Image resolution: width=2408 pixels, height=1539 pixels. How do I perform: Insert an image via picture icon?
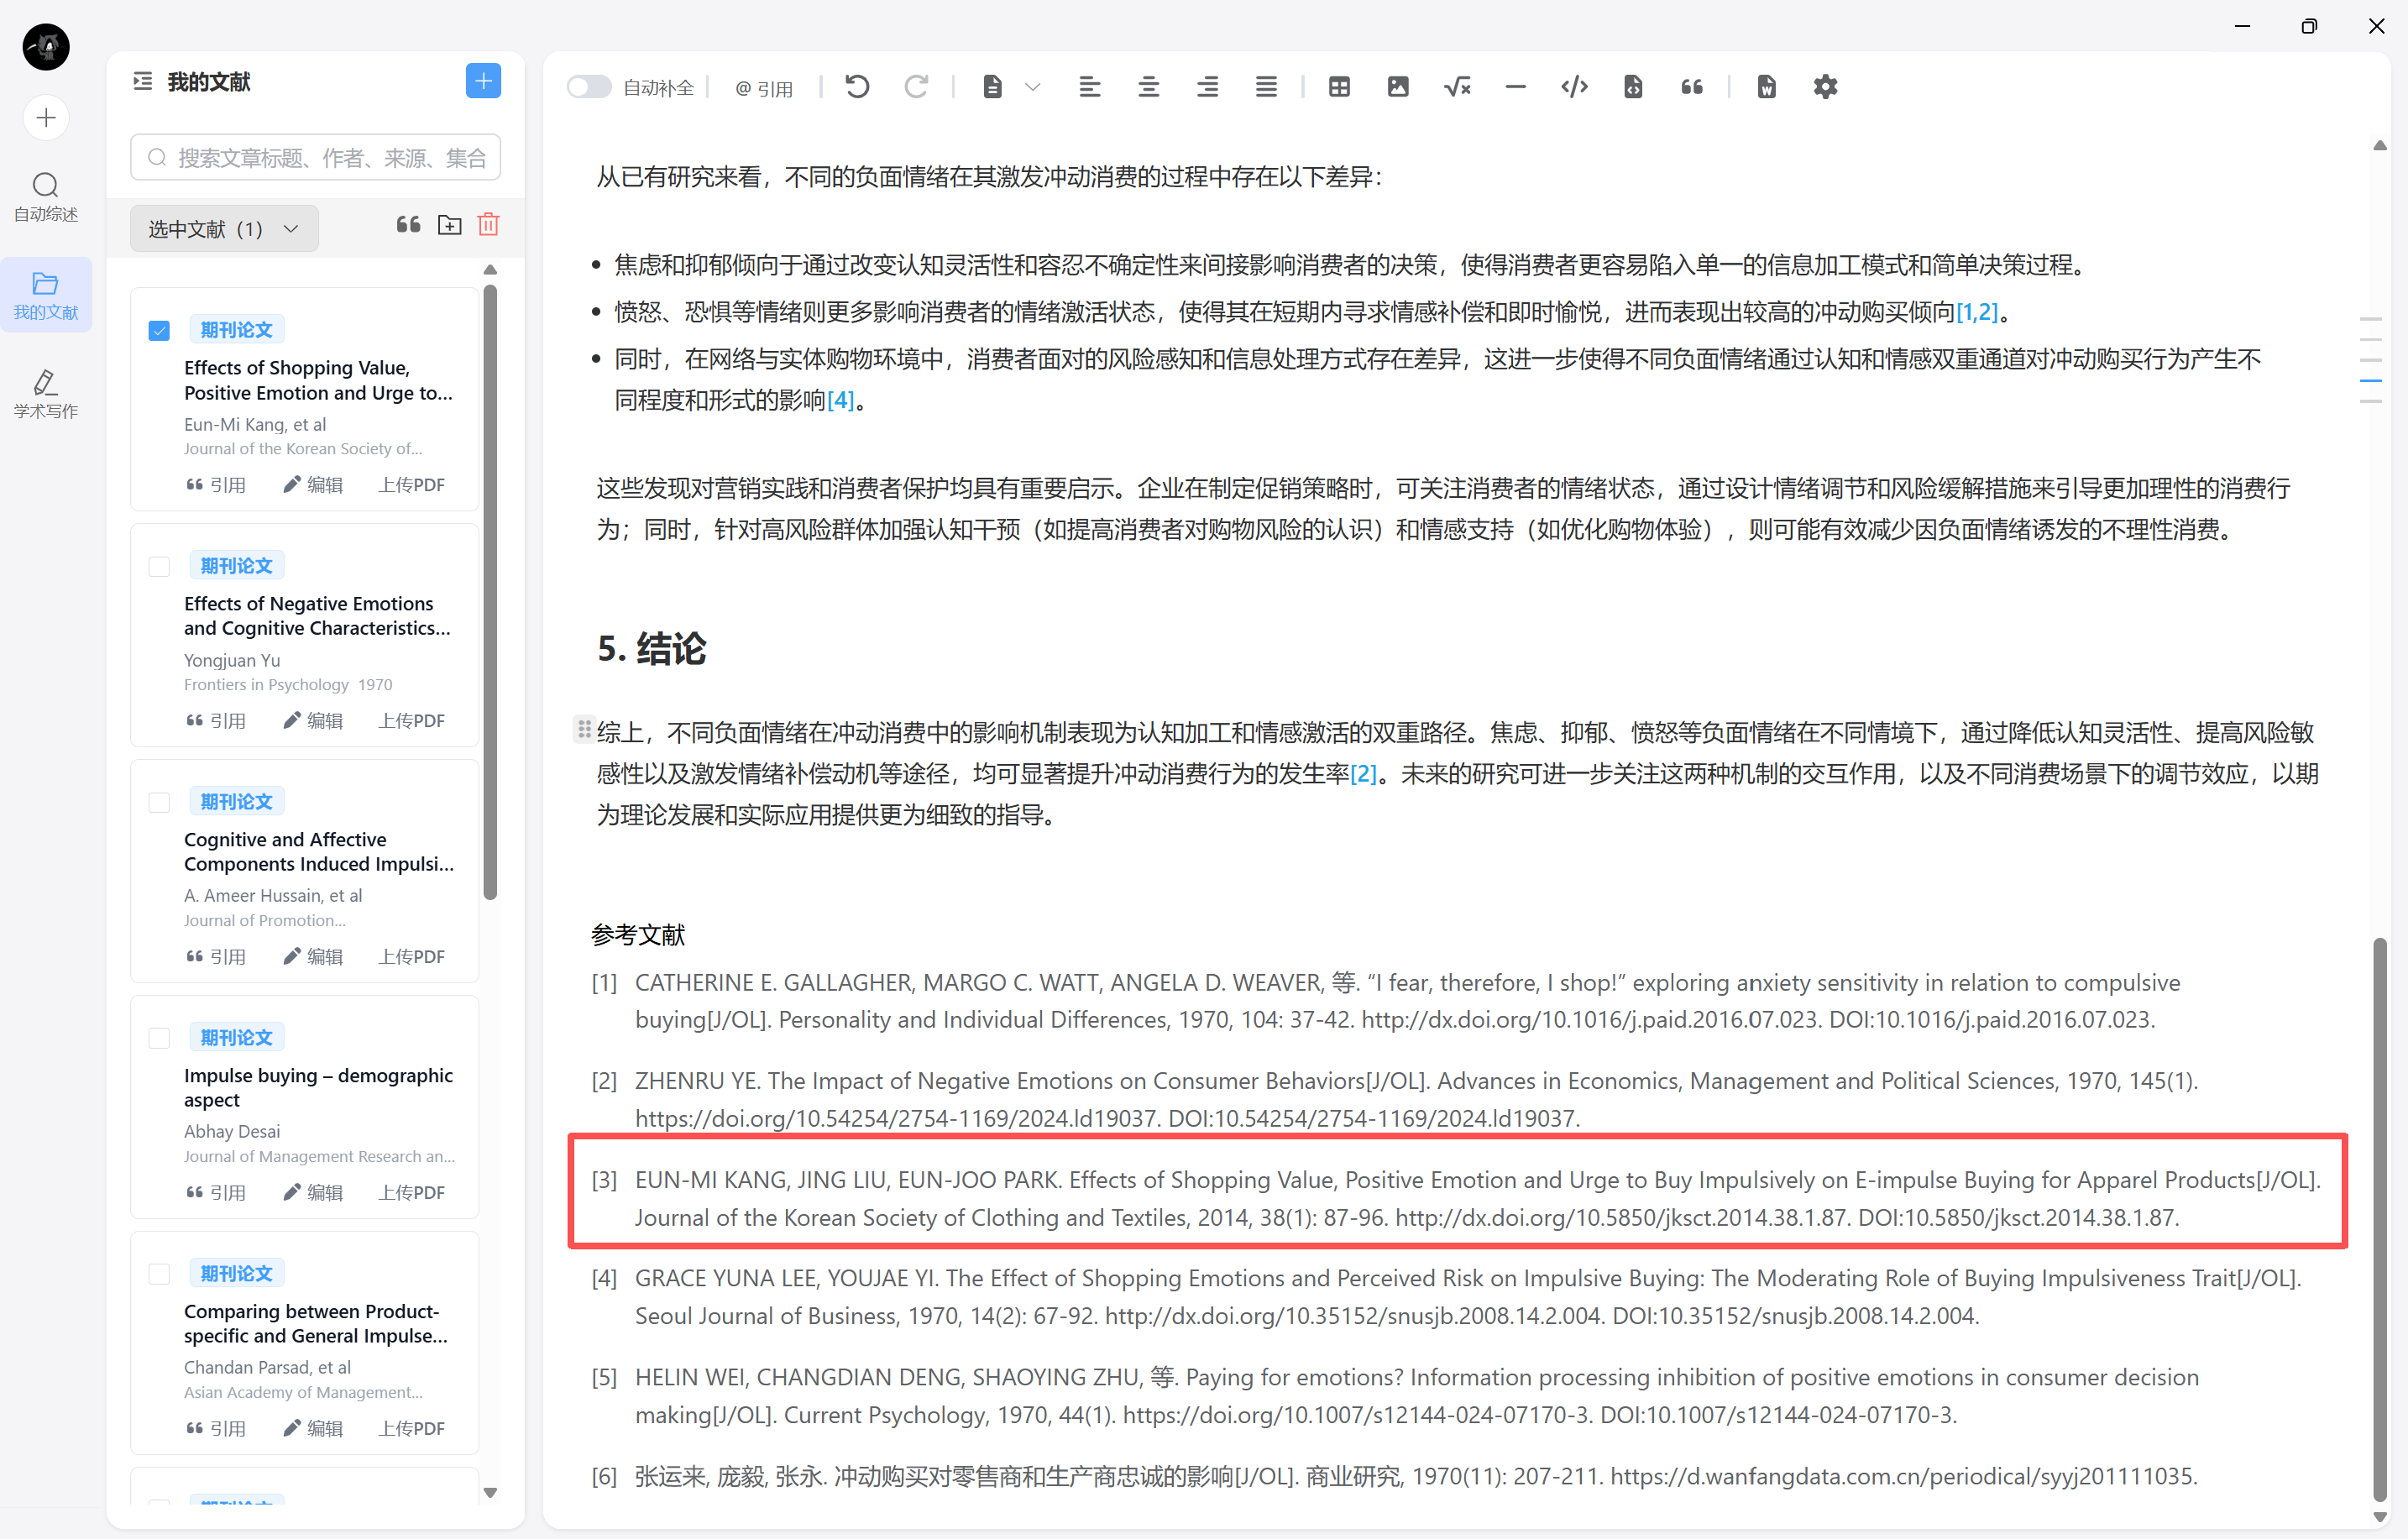[1398, 87]
